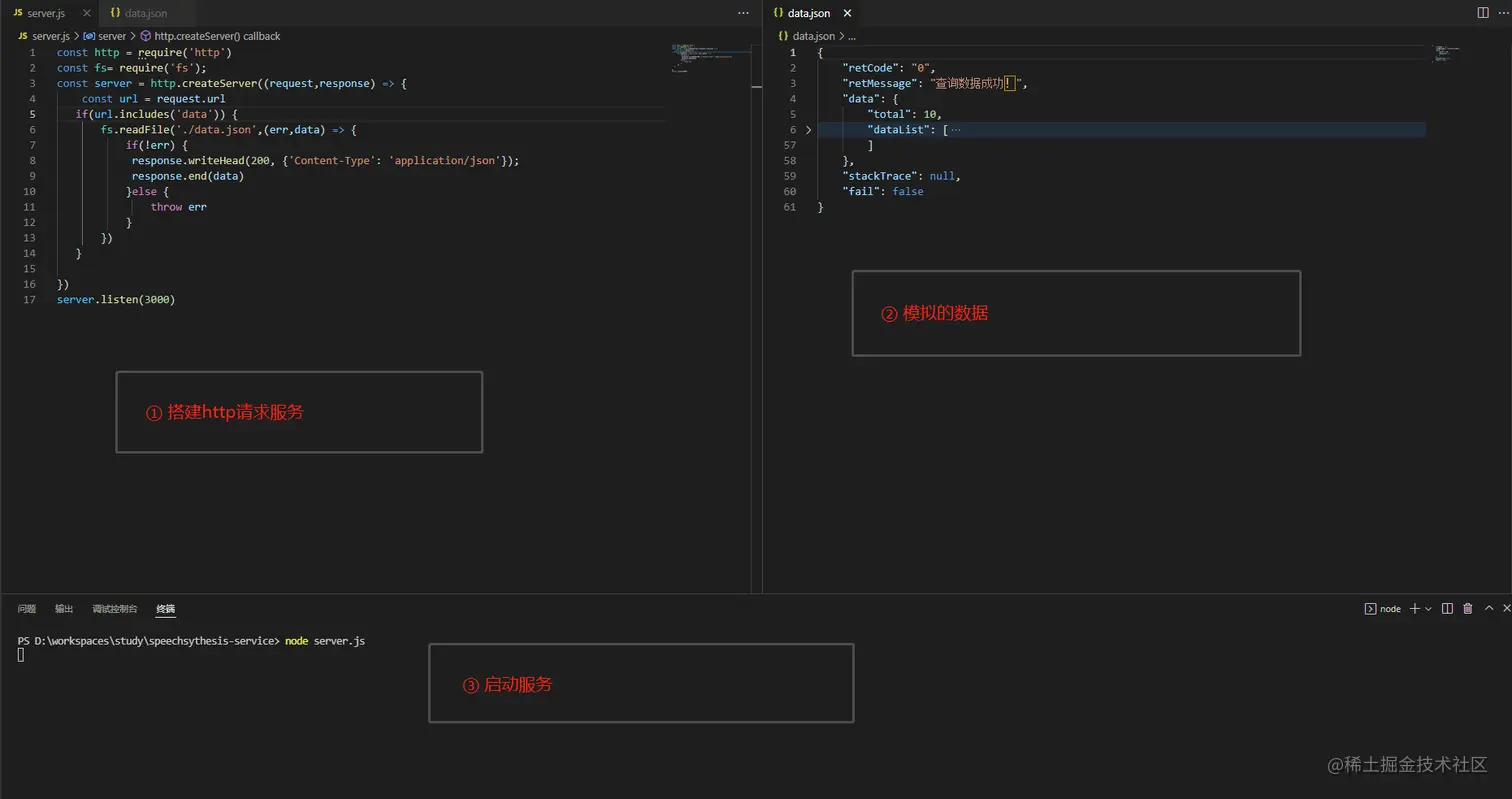The image size is (1512, 799).
Task: Open more actions menu of left editor group
Action: click(743, 13)
